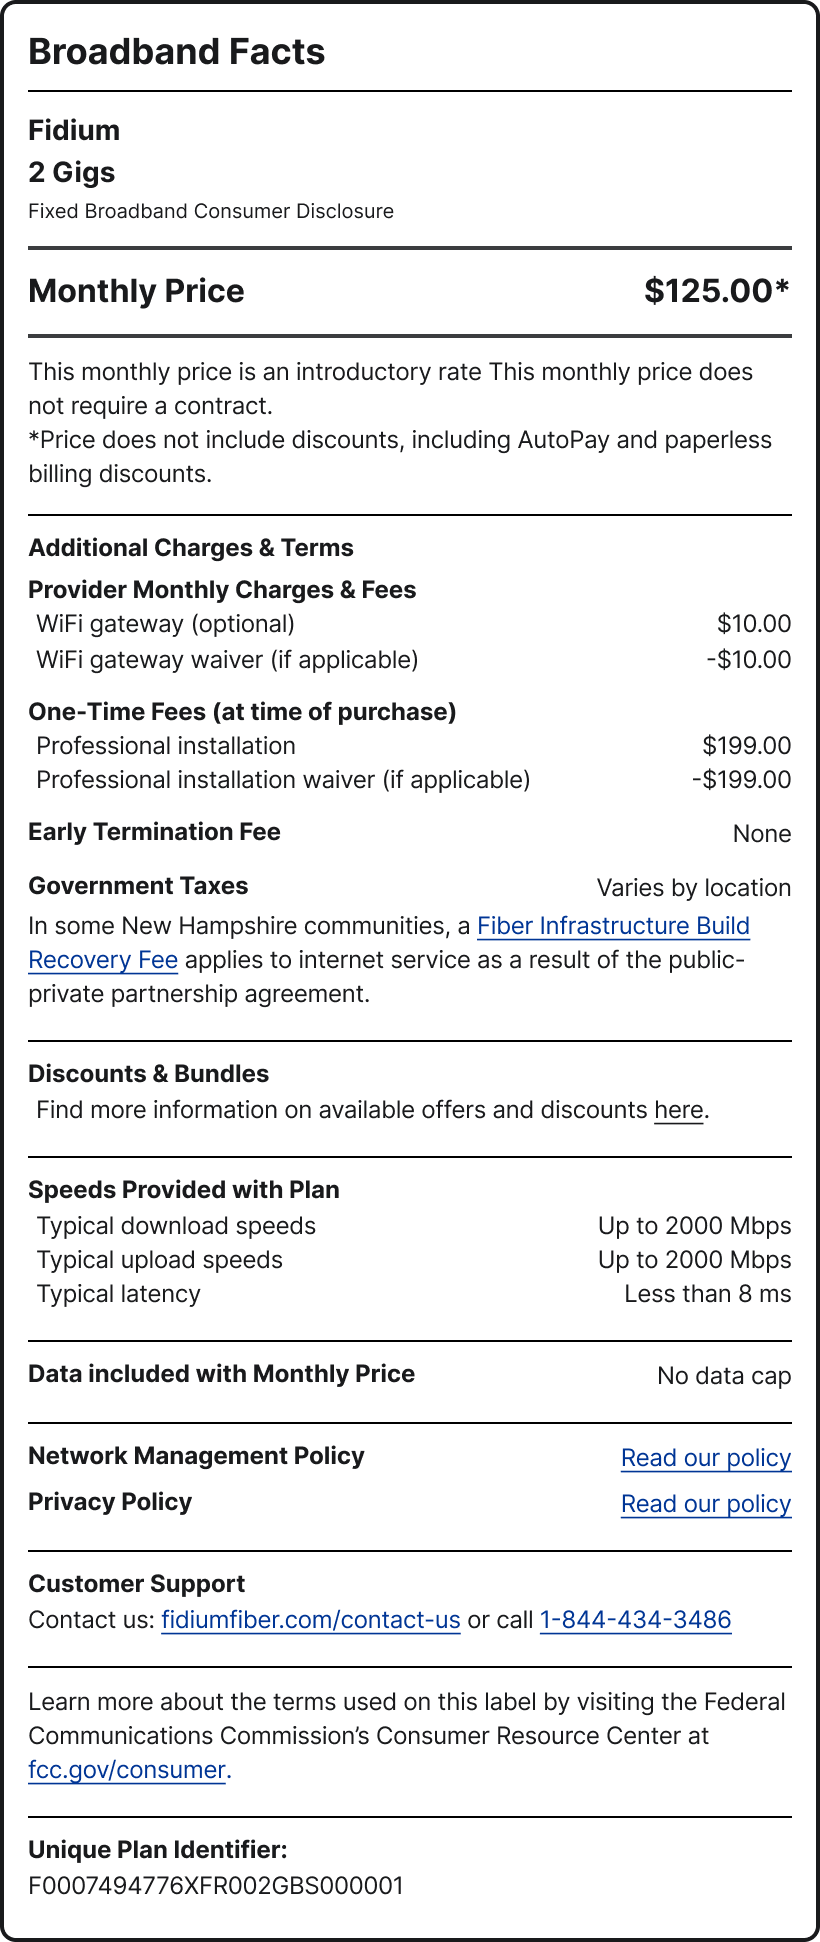The image size is (820, 1942).
Task: Open the Privacy Policy 'Read our policy' link
Action: coord(705,1504)
